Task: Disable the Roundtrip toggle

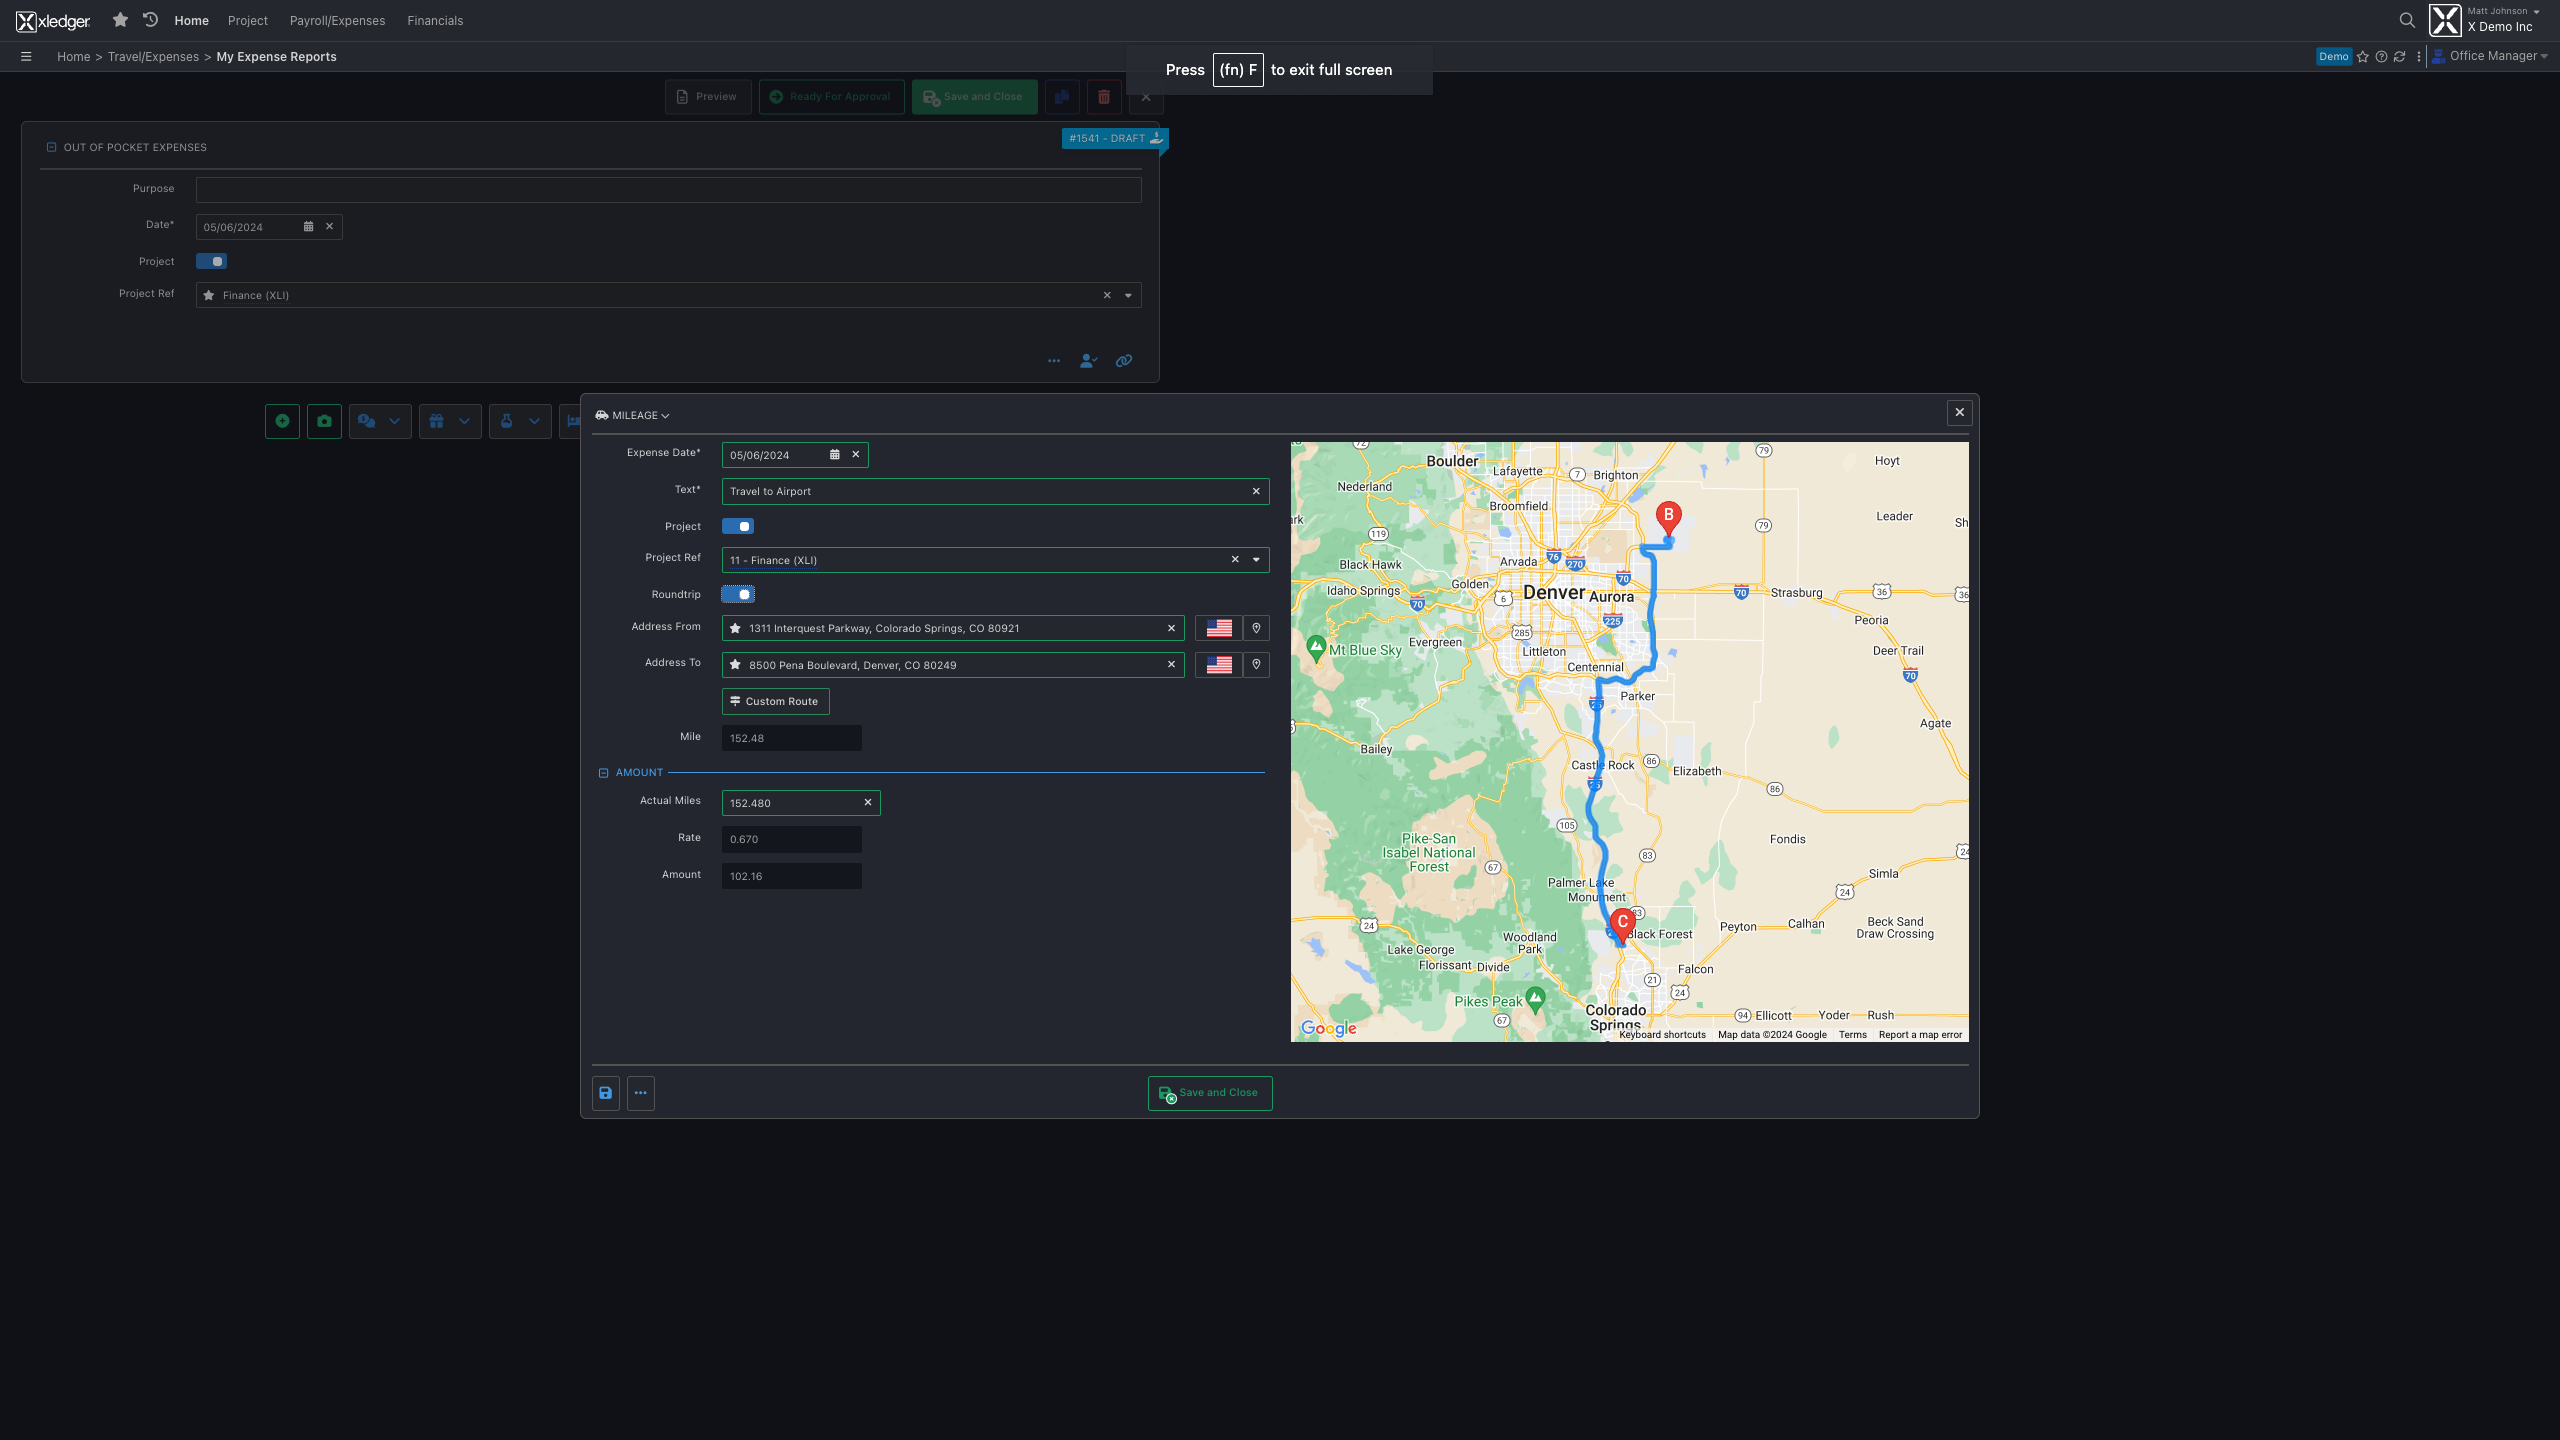Action: [x=739, y=594]
